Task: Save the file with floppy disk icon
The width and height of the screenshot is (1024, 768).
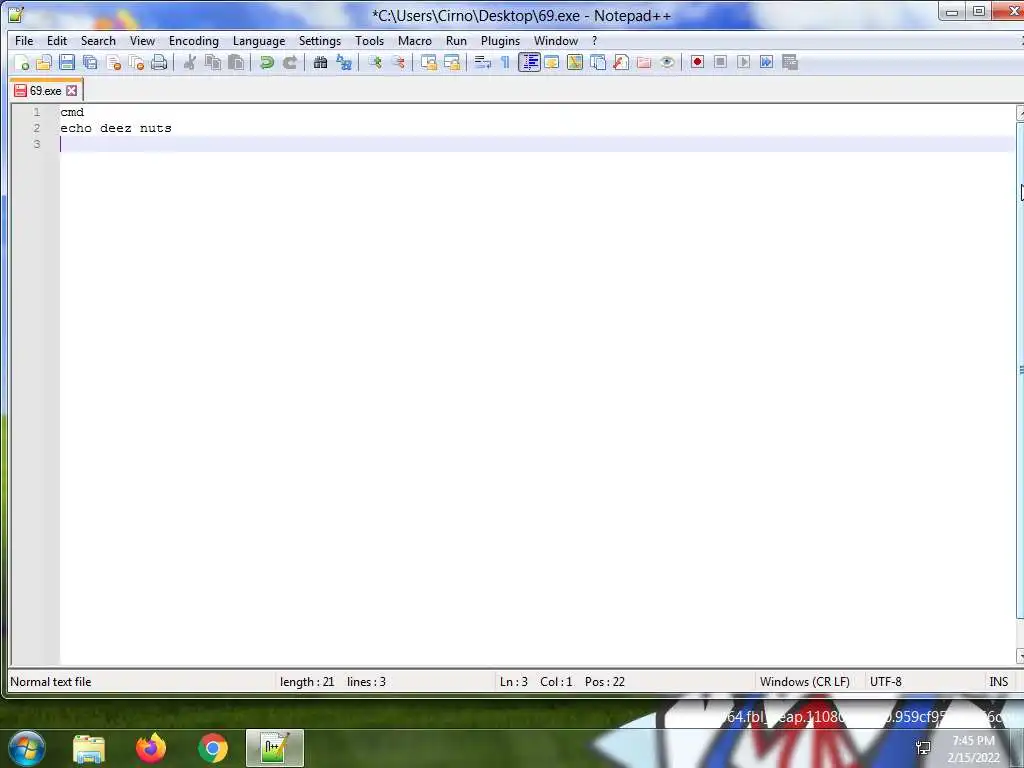Action: pyautogui.click(x=67, y=63)
